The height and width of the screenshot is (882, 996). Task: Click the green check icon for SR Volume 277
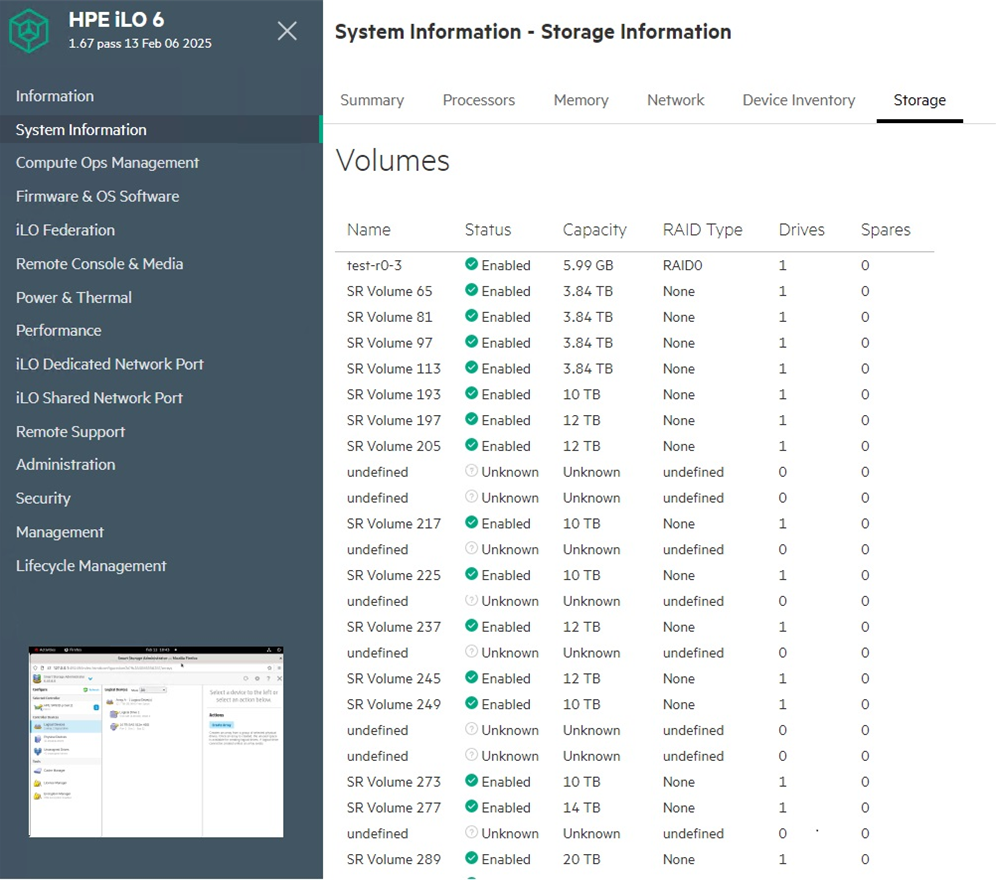point(471,806)
